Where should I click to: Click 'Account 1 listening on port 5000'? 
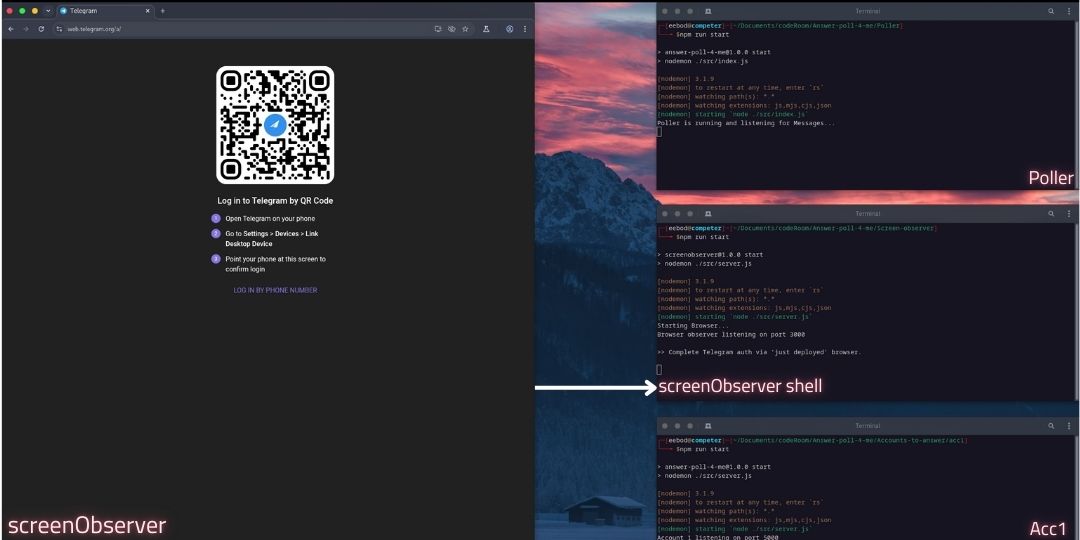point(718,537)
